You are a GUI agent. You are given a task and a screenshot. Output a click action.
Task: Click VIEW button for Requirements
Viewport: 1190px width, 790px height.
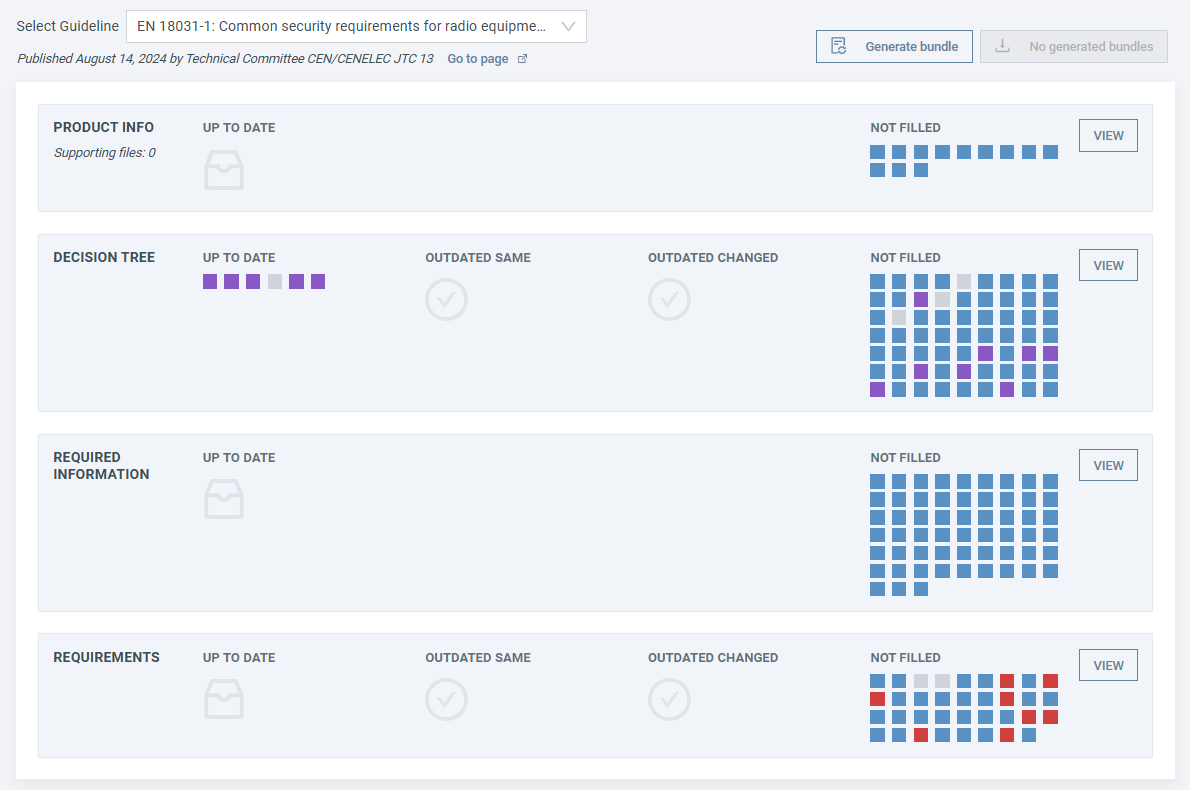(1108, 666)
